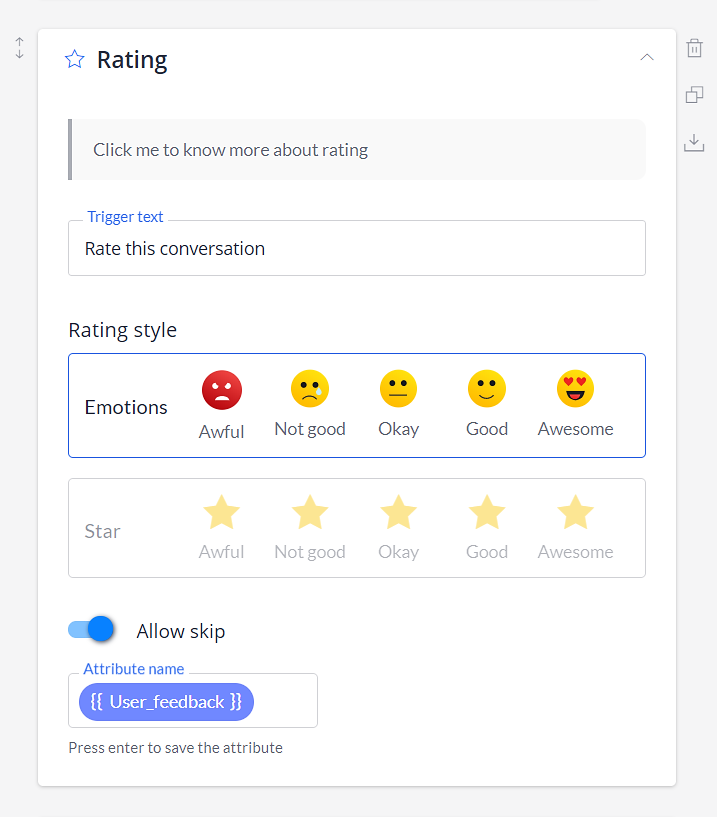The image size is (717, 817).
Task: Toggle the Allow skip switch
Action: coord(91,629)
